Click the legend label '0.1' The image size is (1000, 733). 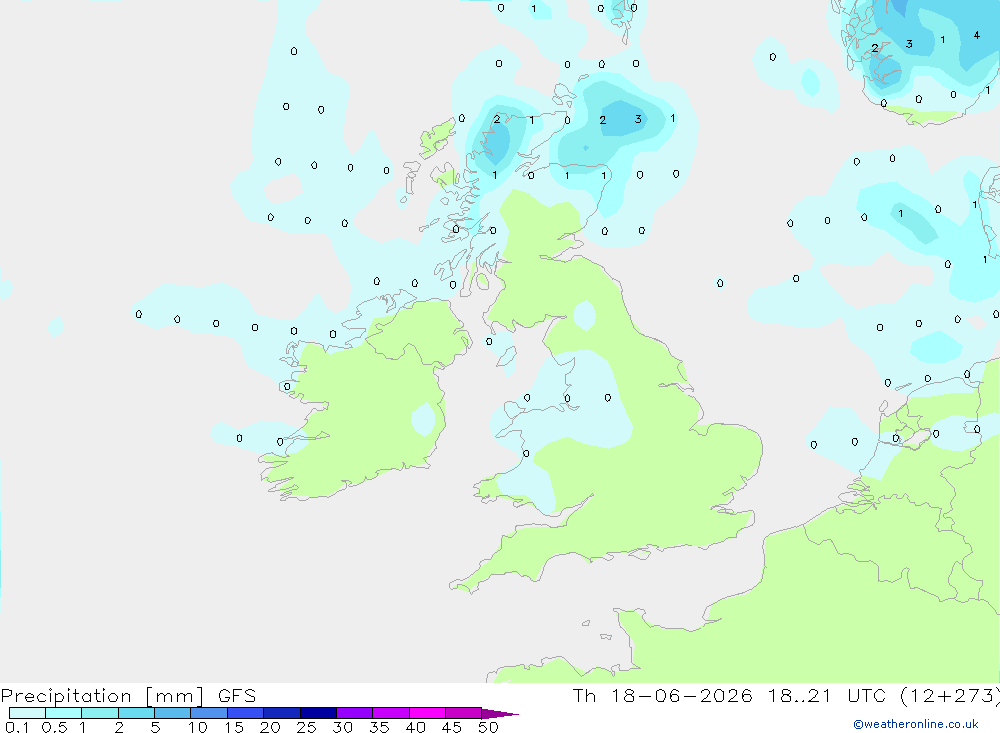tap(17, 727)
